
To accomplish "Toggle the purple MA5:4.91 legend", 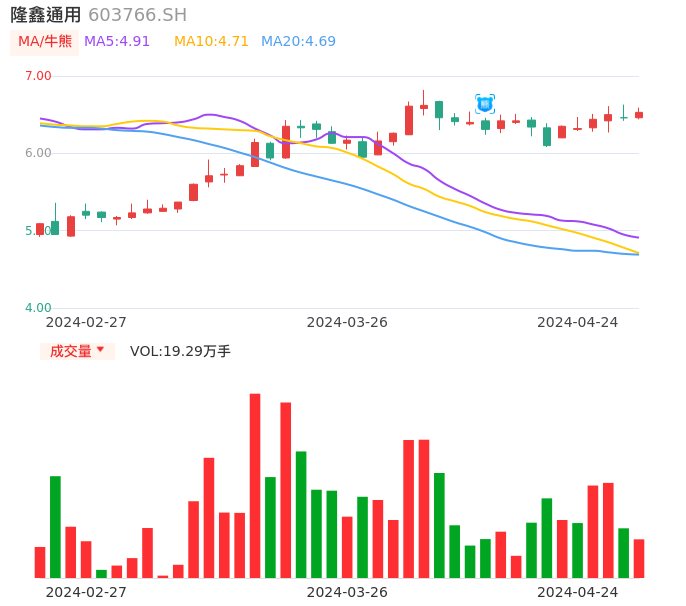I will 117,42.
